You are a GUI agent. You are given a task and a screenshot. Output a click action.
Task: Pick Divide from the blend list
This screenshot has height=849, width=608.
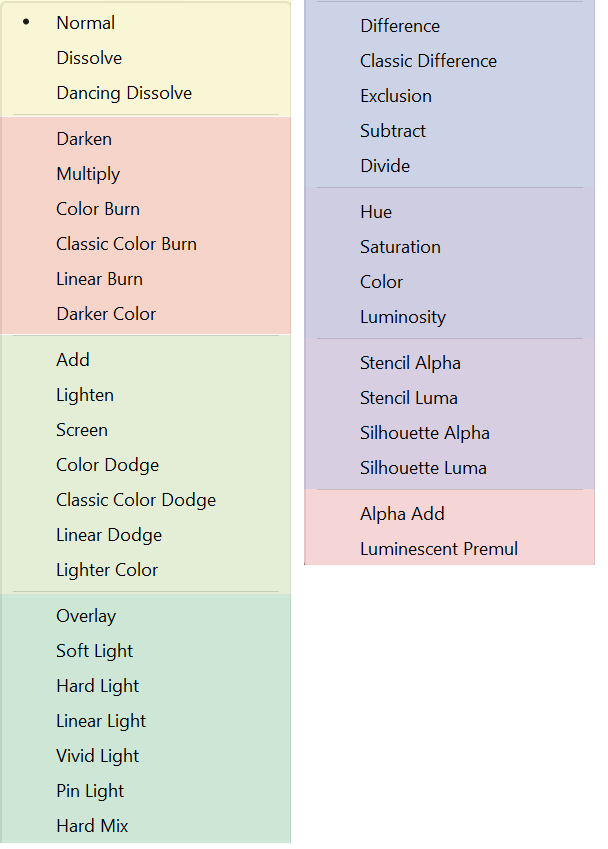[x=385, y=166]
